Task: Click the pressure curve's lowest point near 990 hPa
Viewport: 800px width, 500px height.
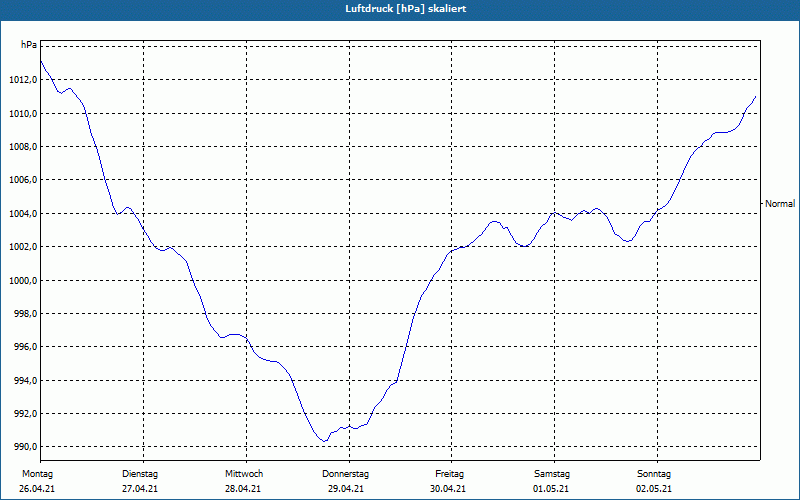Action: click(324, 441)
